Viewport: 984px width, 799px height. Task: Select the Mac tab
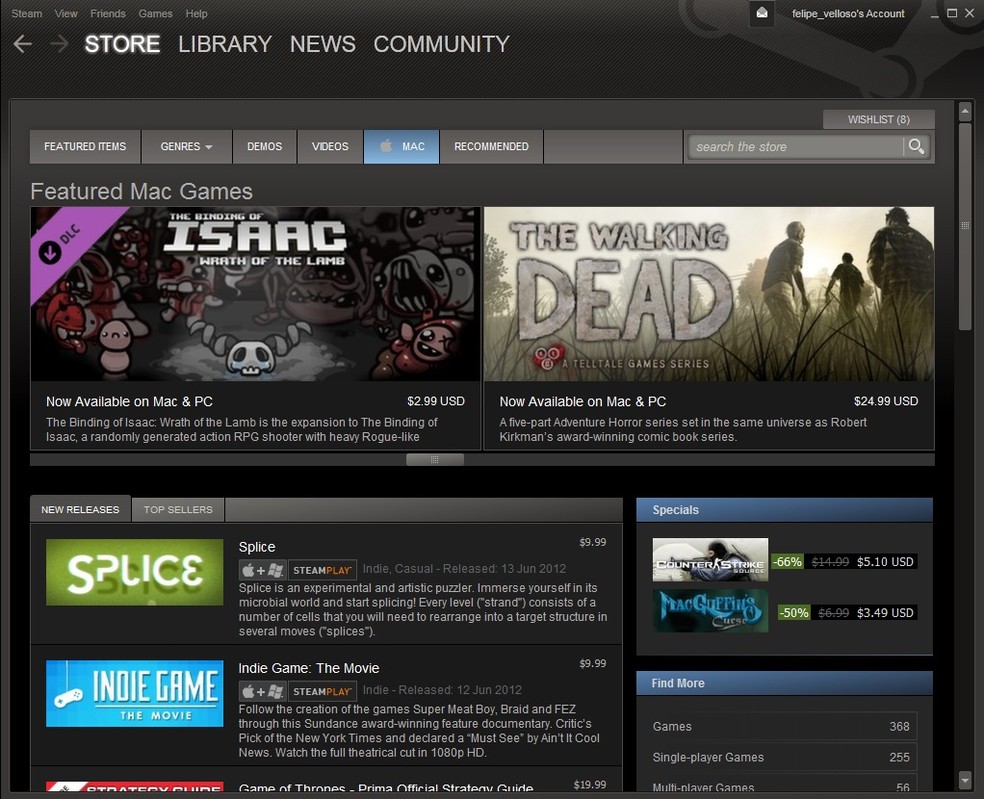click(x=401, y=146)
